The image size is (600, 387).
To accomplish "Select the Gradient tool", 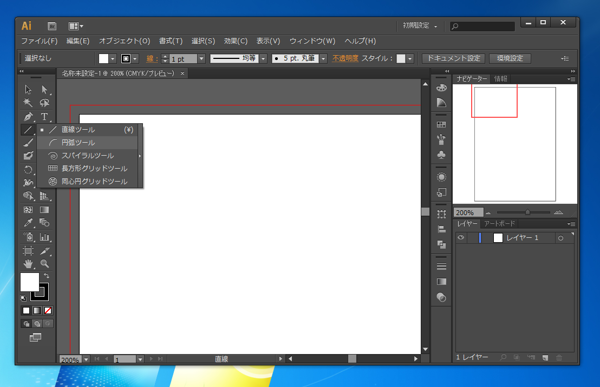I will pyautogui.click(x=44, y=210).
